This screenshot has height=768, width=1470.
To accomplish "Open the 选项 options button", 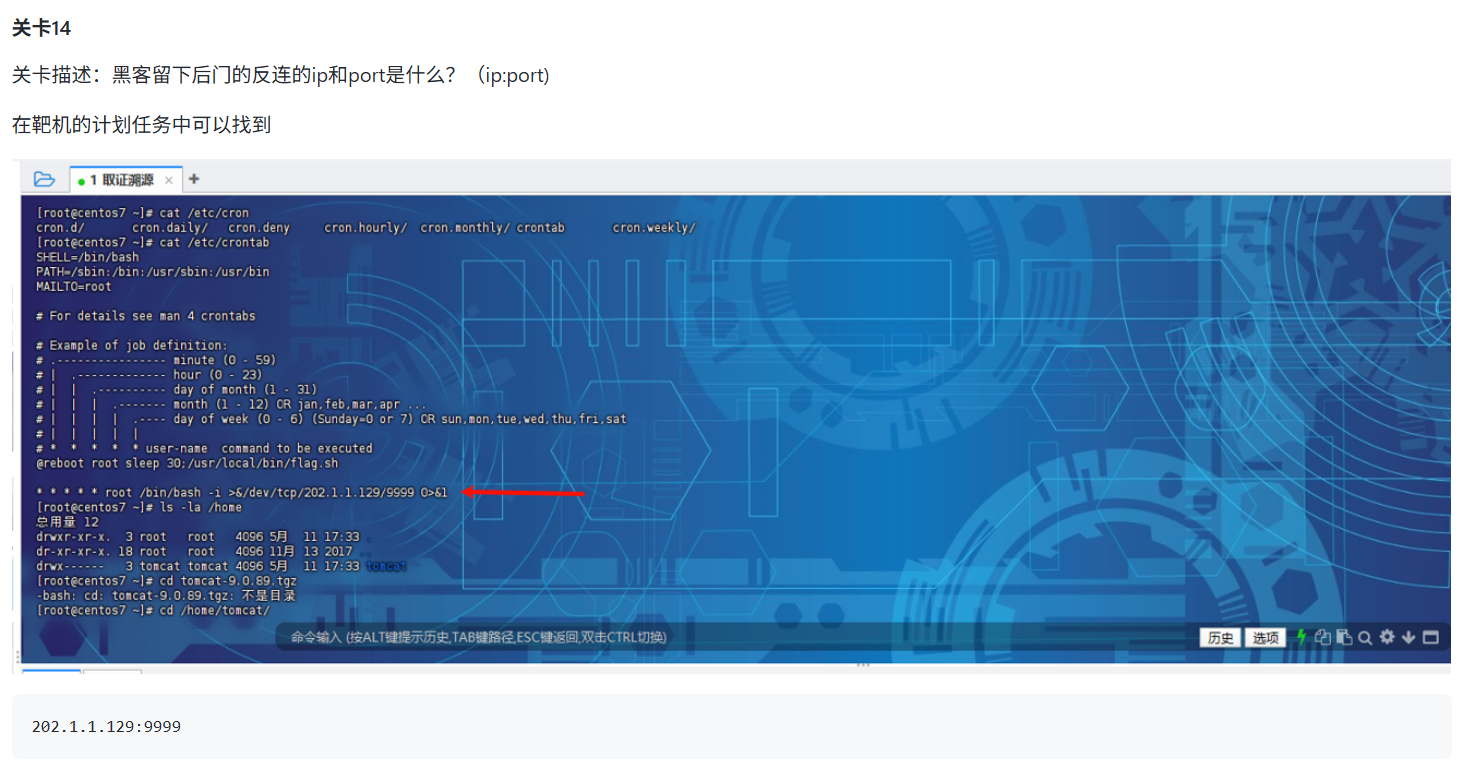I will pyautogui.click(x=1266, y=638).
